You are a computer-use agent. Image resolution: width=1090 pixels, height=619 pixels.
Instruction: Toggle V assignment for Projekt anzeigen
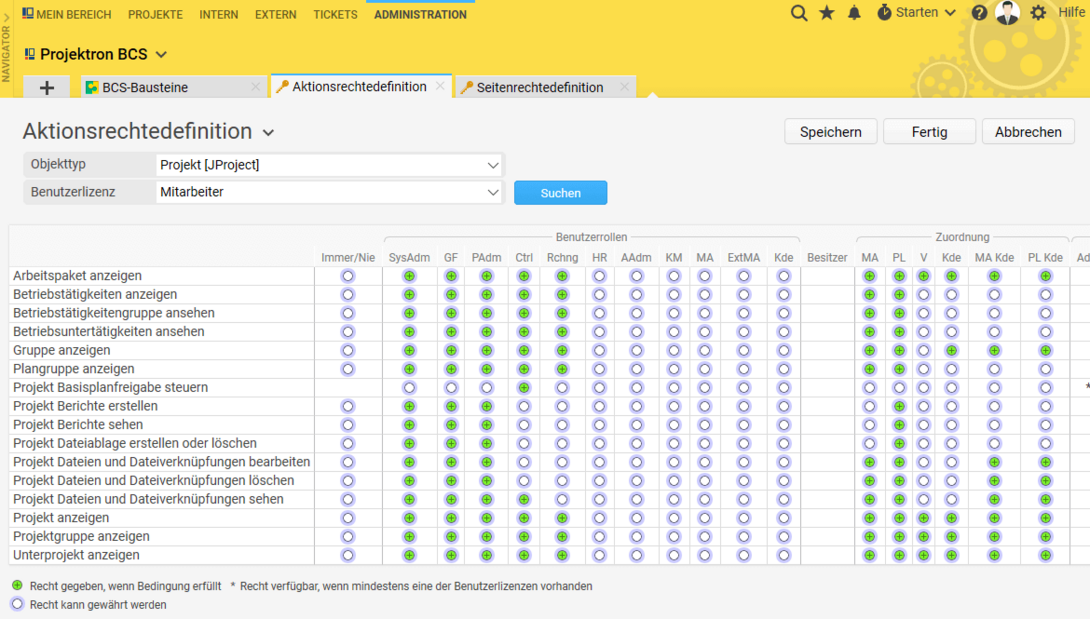point(923,518)
